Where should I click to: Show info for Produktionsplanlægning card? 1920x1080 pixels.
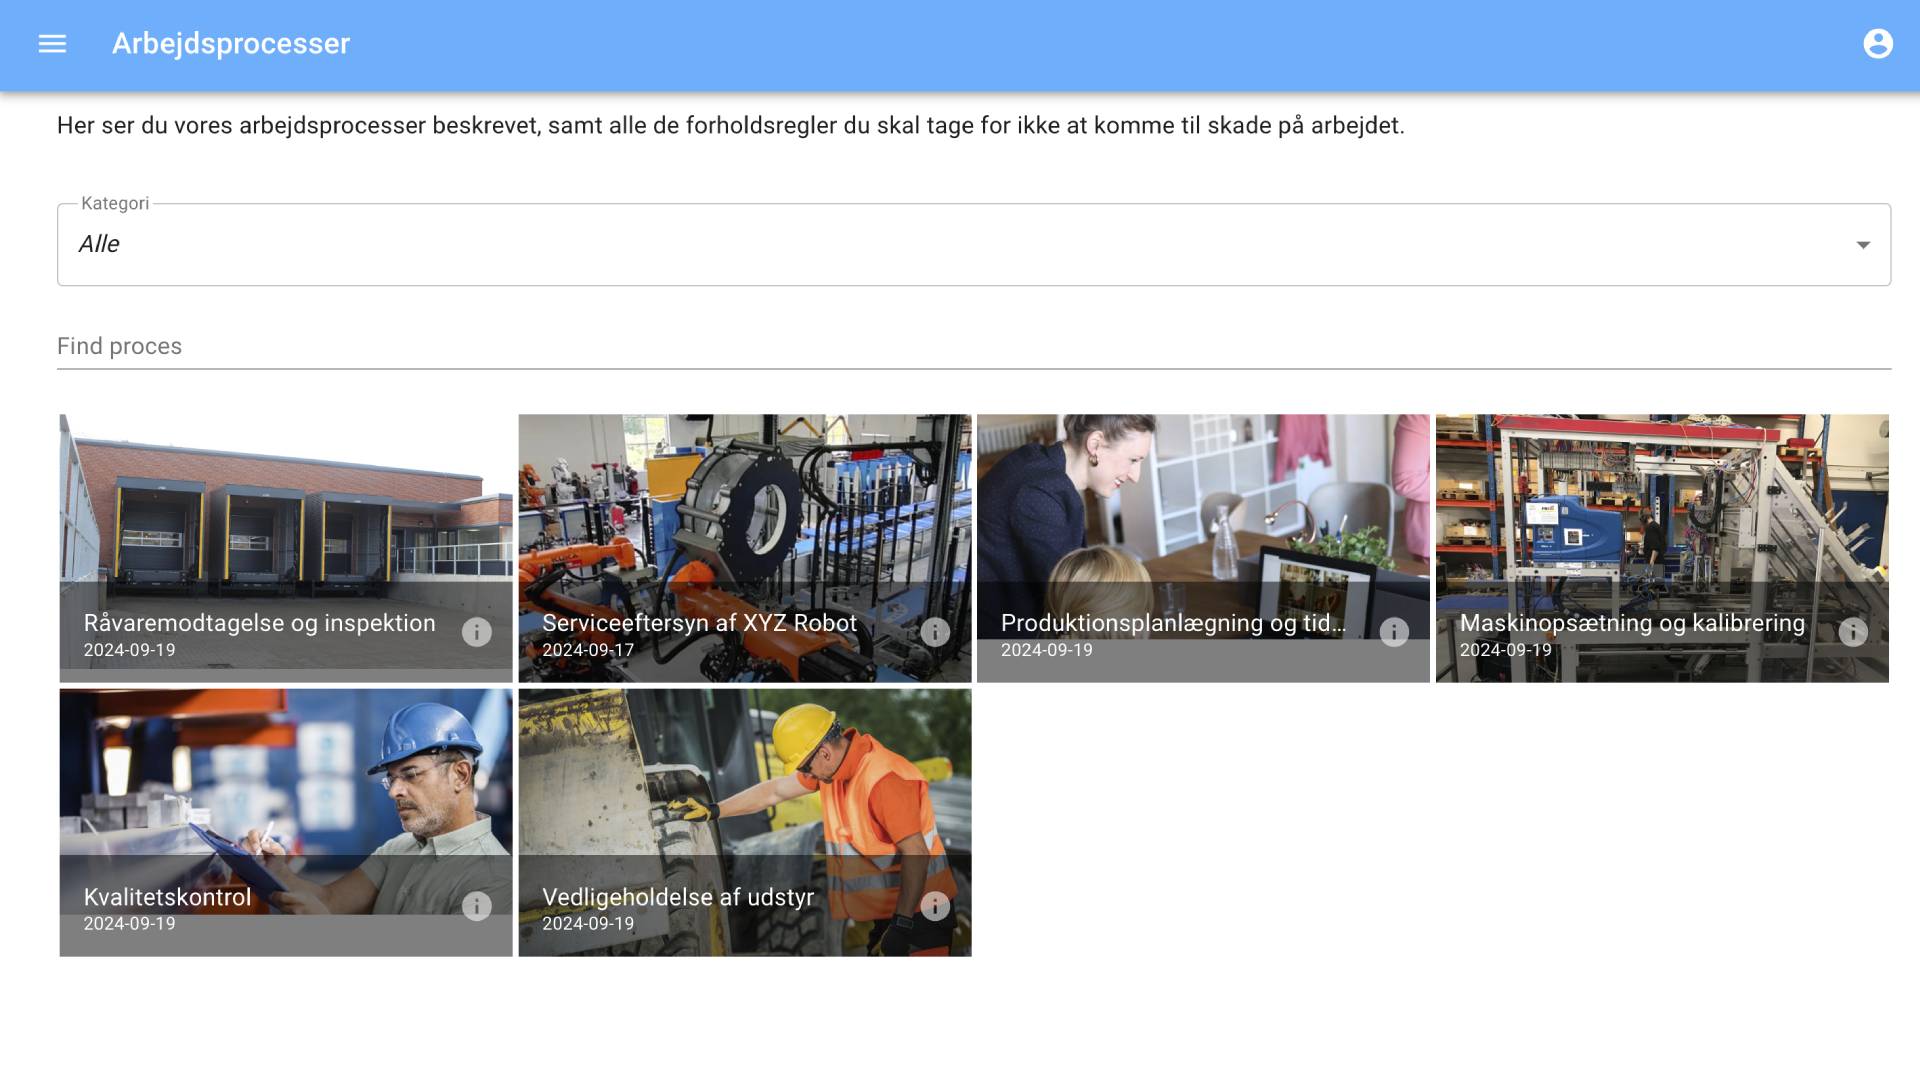[x=1394, y=632]
